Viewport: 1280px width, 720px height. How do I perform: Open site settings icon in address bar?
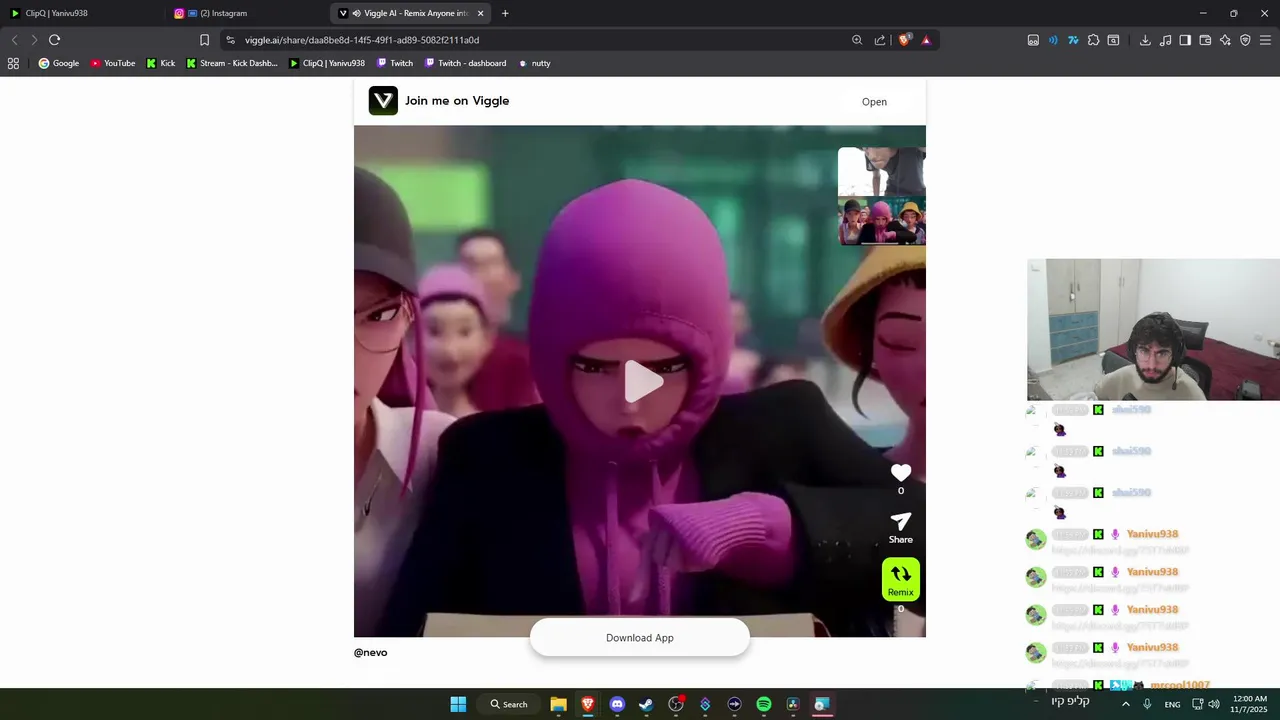pos(231,40)
